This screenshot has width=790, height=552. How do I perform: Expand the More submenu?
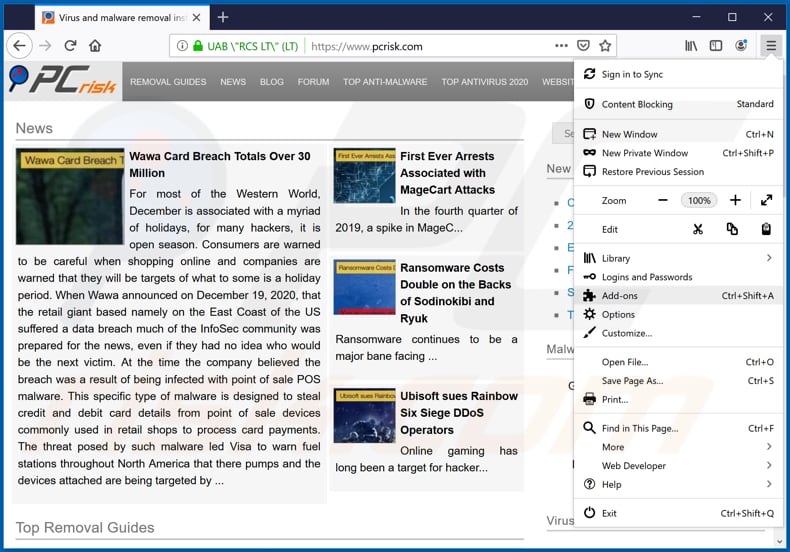(678, 447)
